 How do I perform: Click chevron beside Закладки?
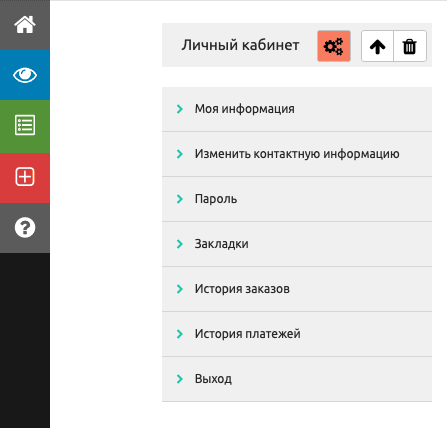pyautogui.click(x=180, y=244)
